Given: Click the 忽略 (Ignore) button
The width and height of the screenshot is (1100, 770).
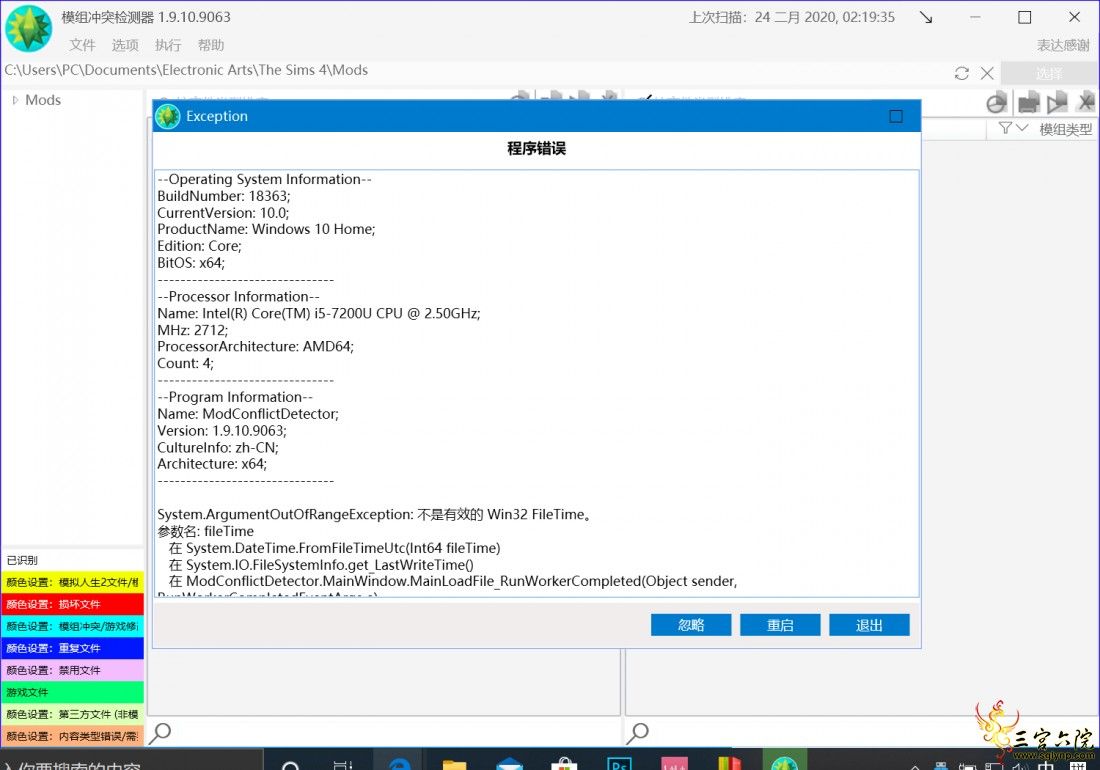Looking at the screenshot, I should pyautogui.click(x=691, y=625).
